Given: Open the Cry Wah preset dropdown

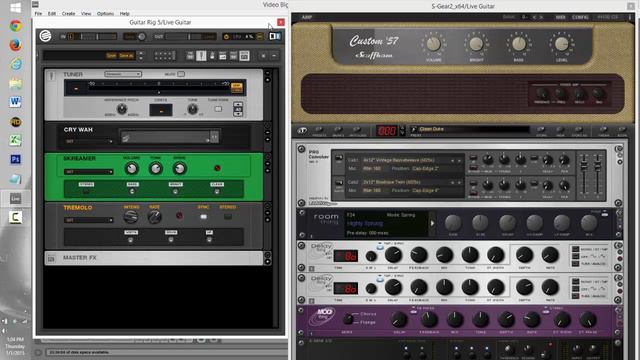Looking at the screenshot, I should (88, 141).
